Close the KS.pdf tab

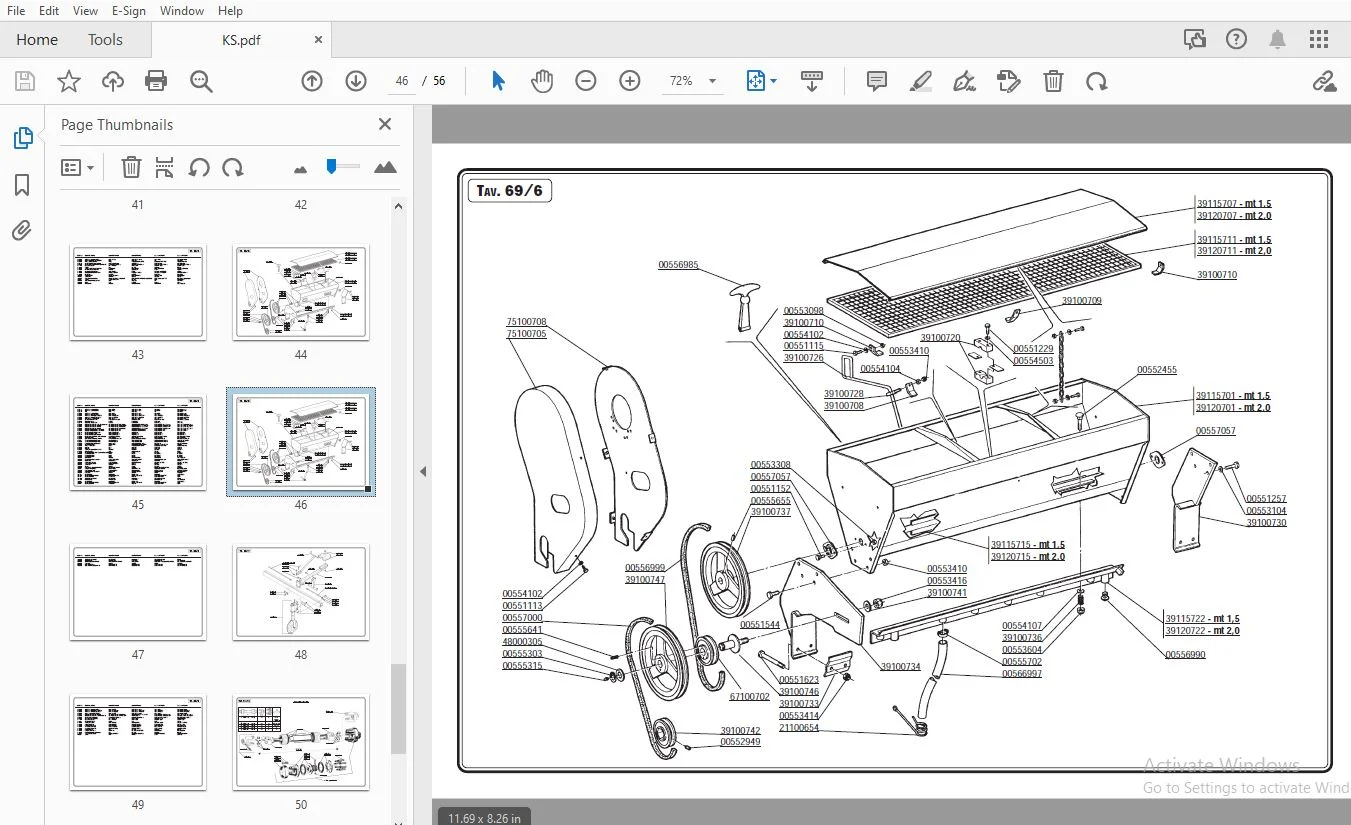(319, 40)
